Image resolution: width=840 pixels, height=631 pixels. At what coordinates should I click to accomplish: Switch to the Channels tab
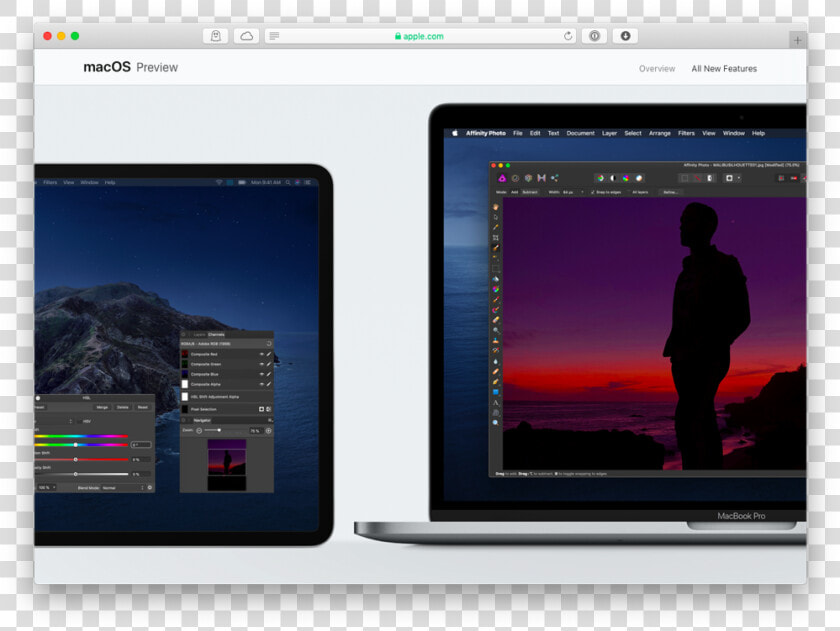[x=216, y=334]
